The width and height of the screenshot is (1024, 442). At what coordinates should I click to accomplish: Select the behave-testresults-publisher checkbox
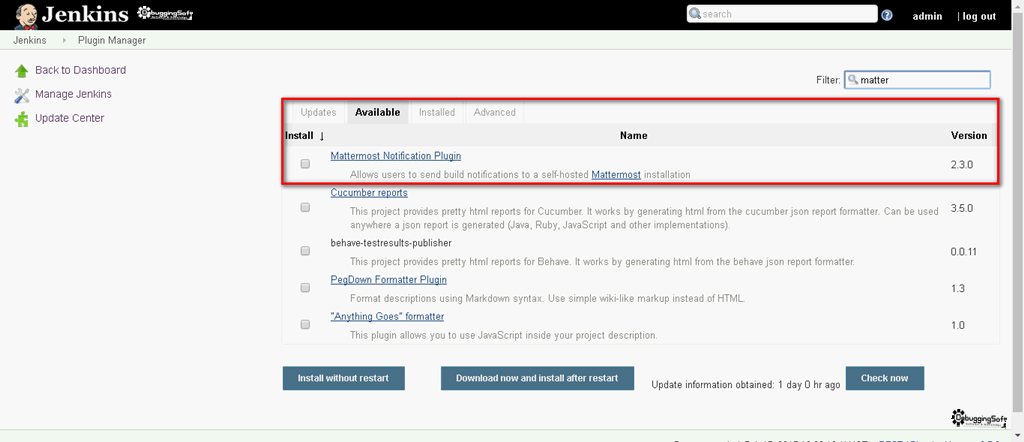click(305, 251)
